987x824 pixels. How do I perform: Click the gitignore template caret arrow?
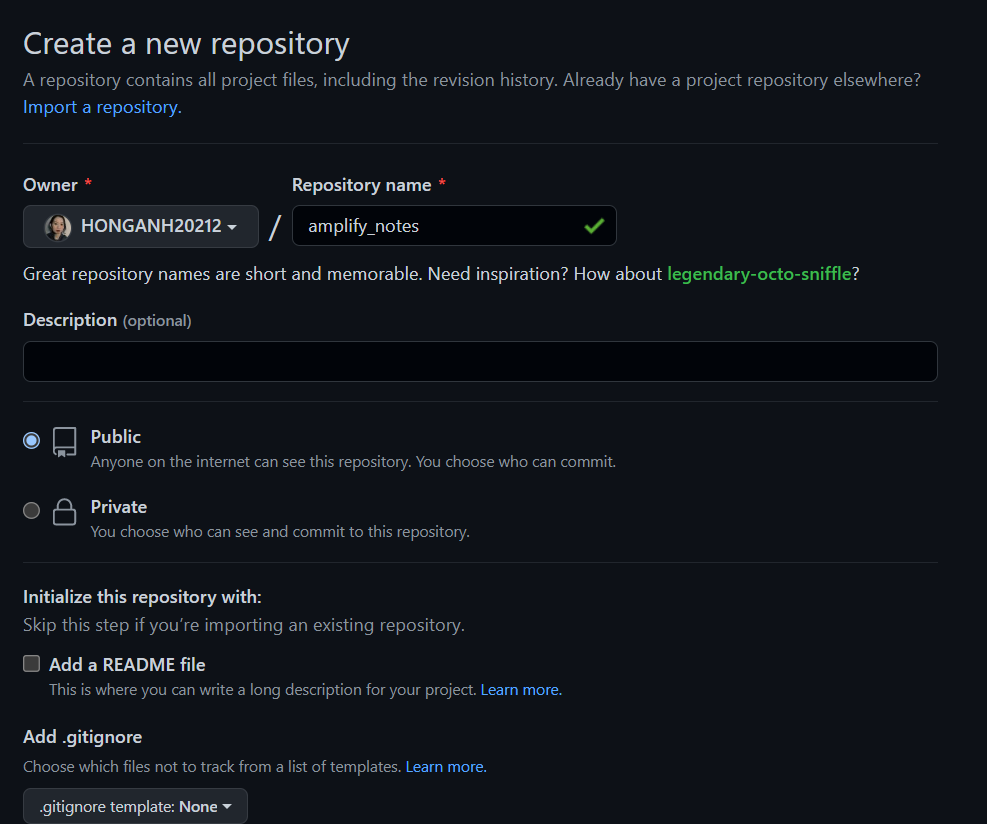227,806
